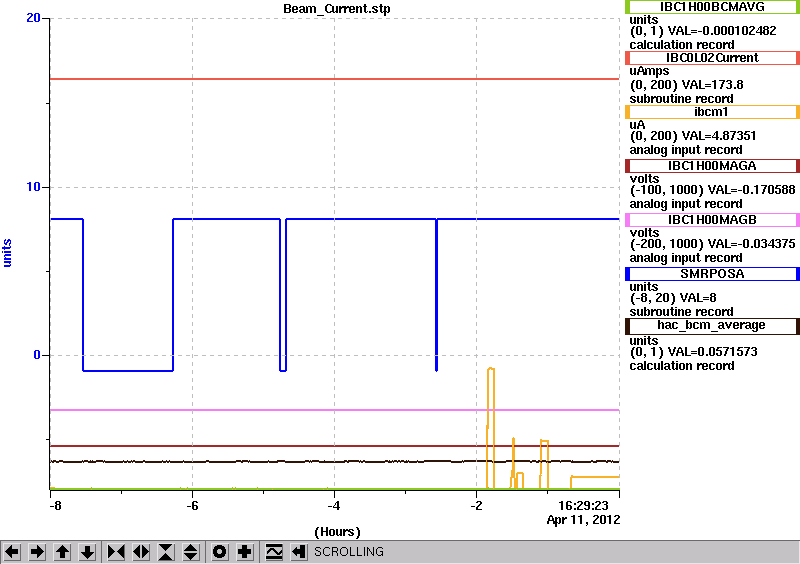Click the y-axis tick label 20
Image resolution: width=800 pixels, height=564 pixels.
[x=33, y=18]
